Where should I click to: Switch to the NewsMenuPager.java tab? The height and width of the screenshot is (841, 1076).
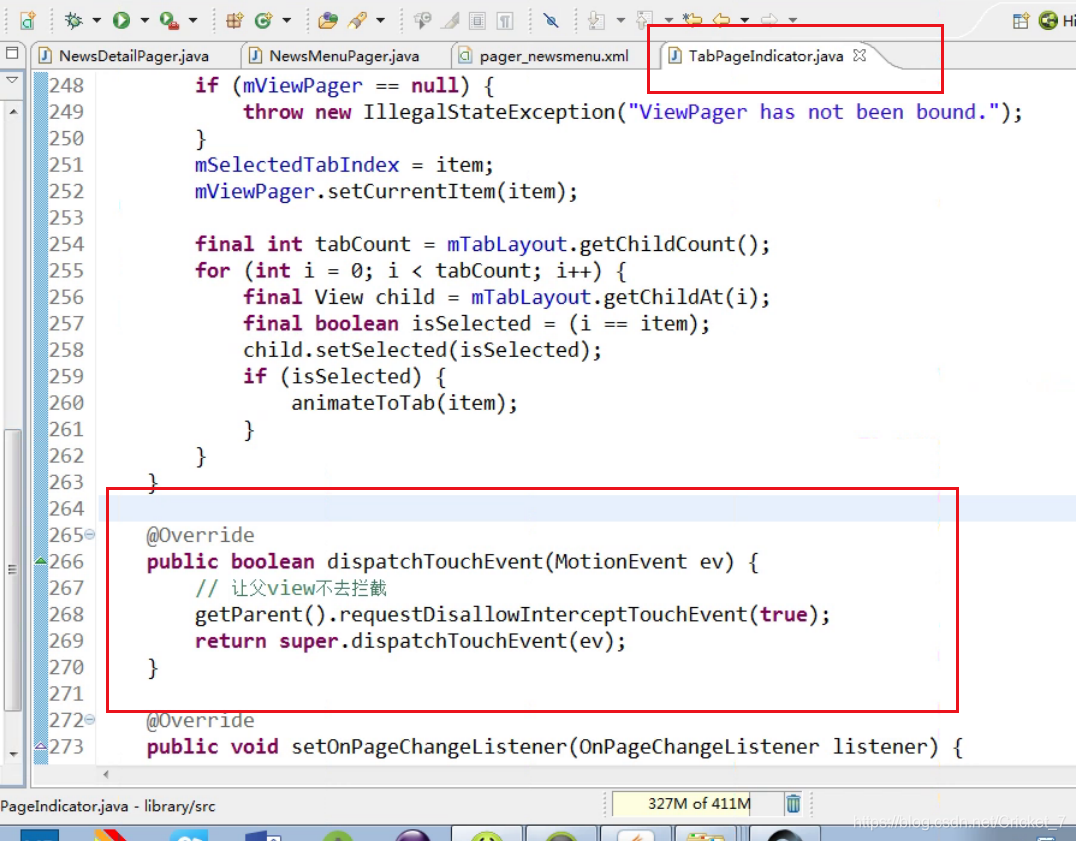click(x=335, y=56)
